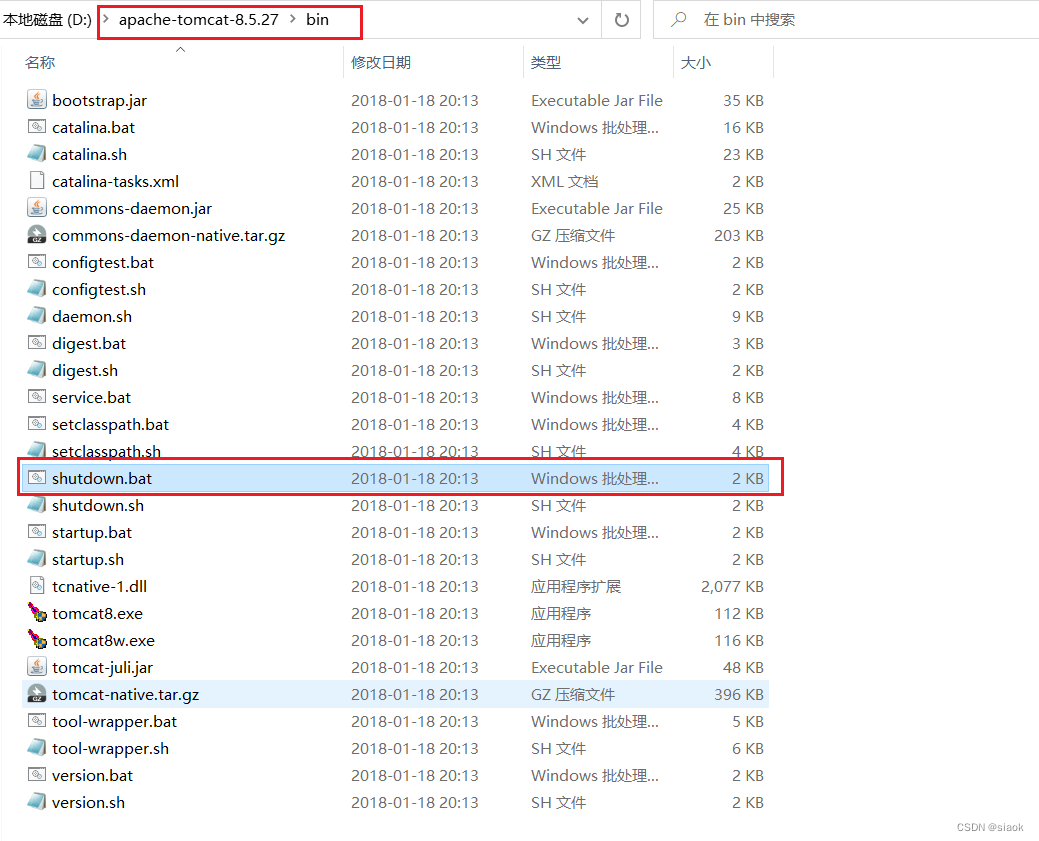This screenshot has width=1039, height=841.
Task: Click the tomcat-juli.jar Java icon
Action: point(37,667)
